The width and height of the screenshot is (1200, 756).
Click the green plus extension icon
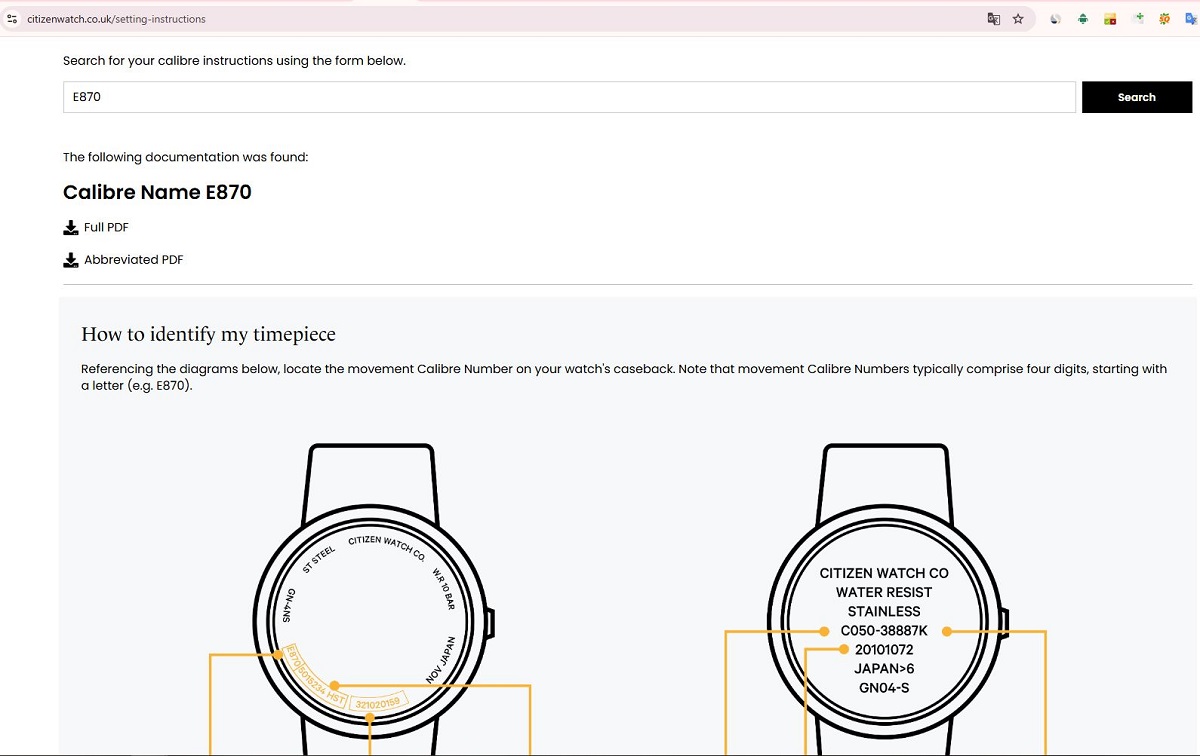click(x=1138, y=19)
